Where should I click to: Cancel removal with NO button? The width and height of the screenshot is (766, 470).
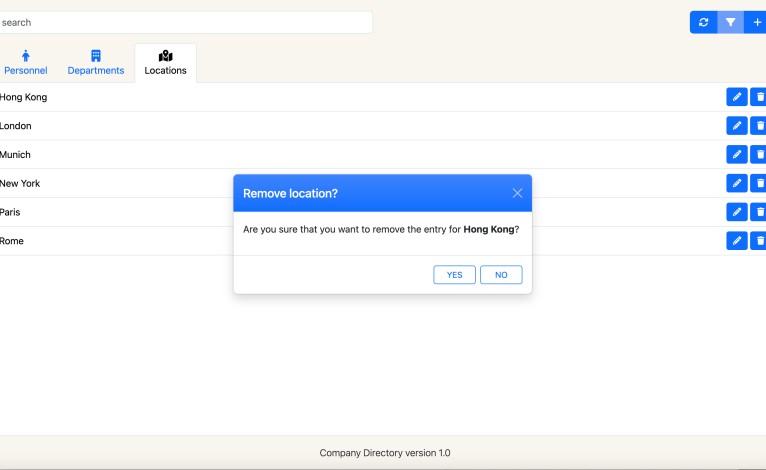501,275
